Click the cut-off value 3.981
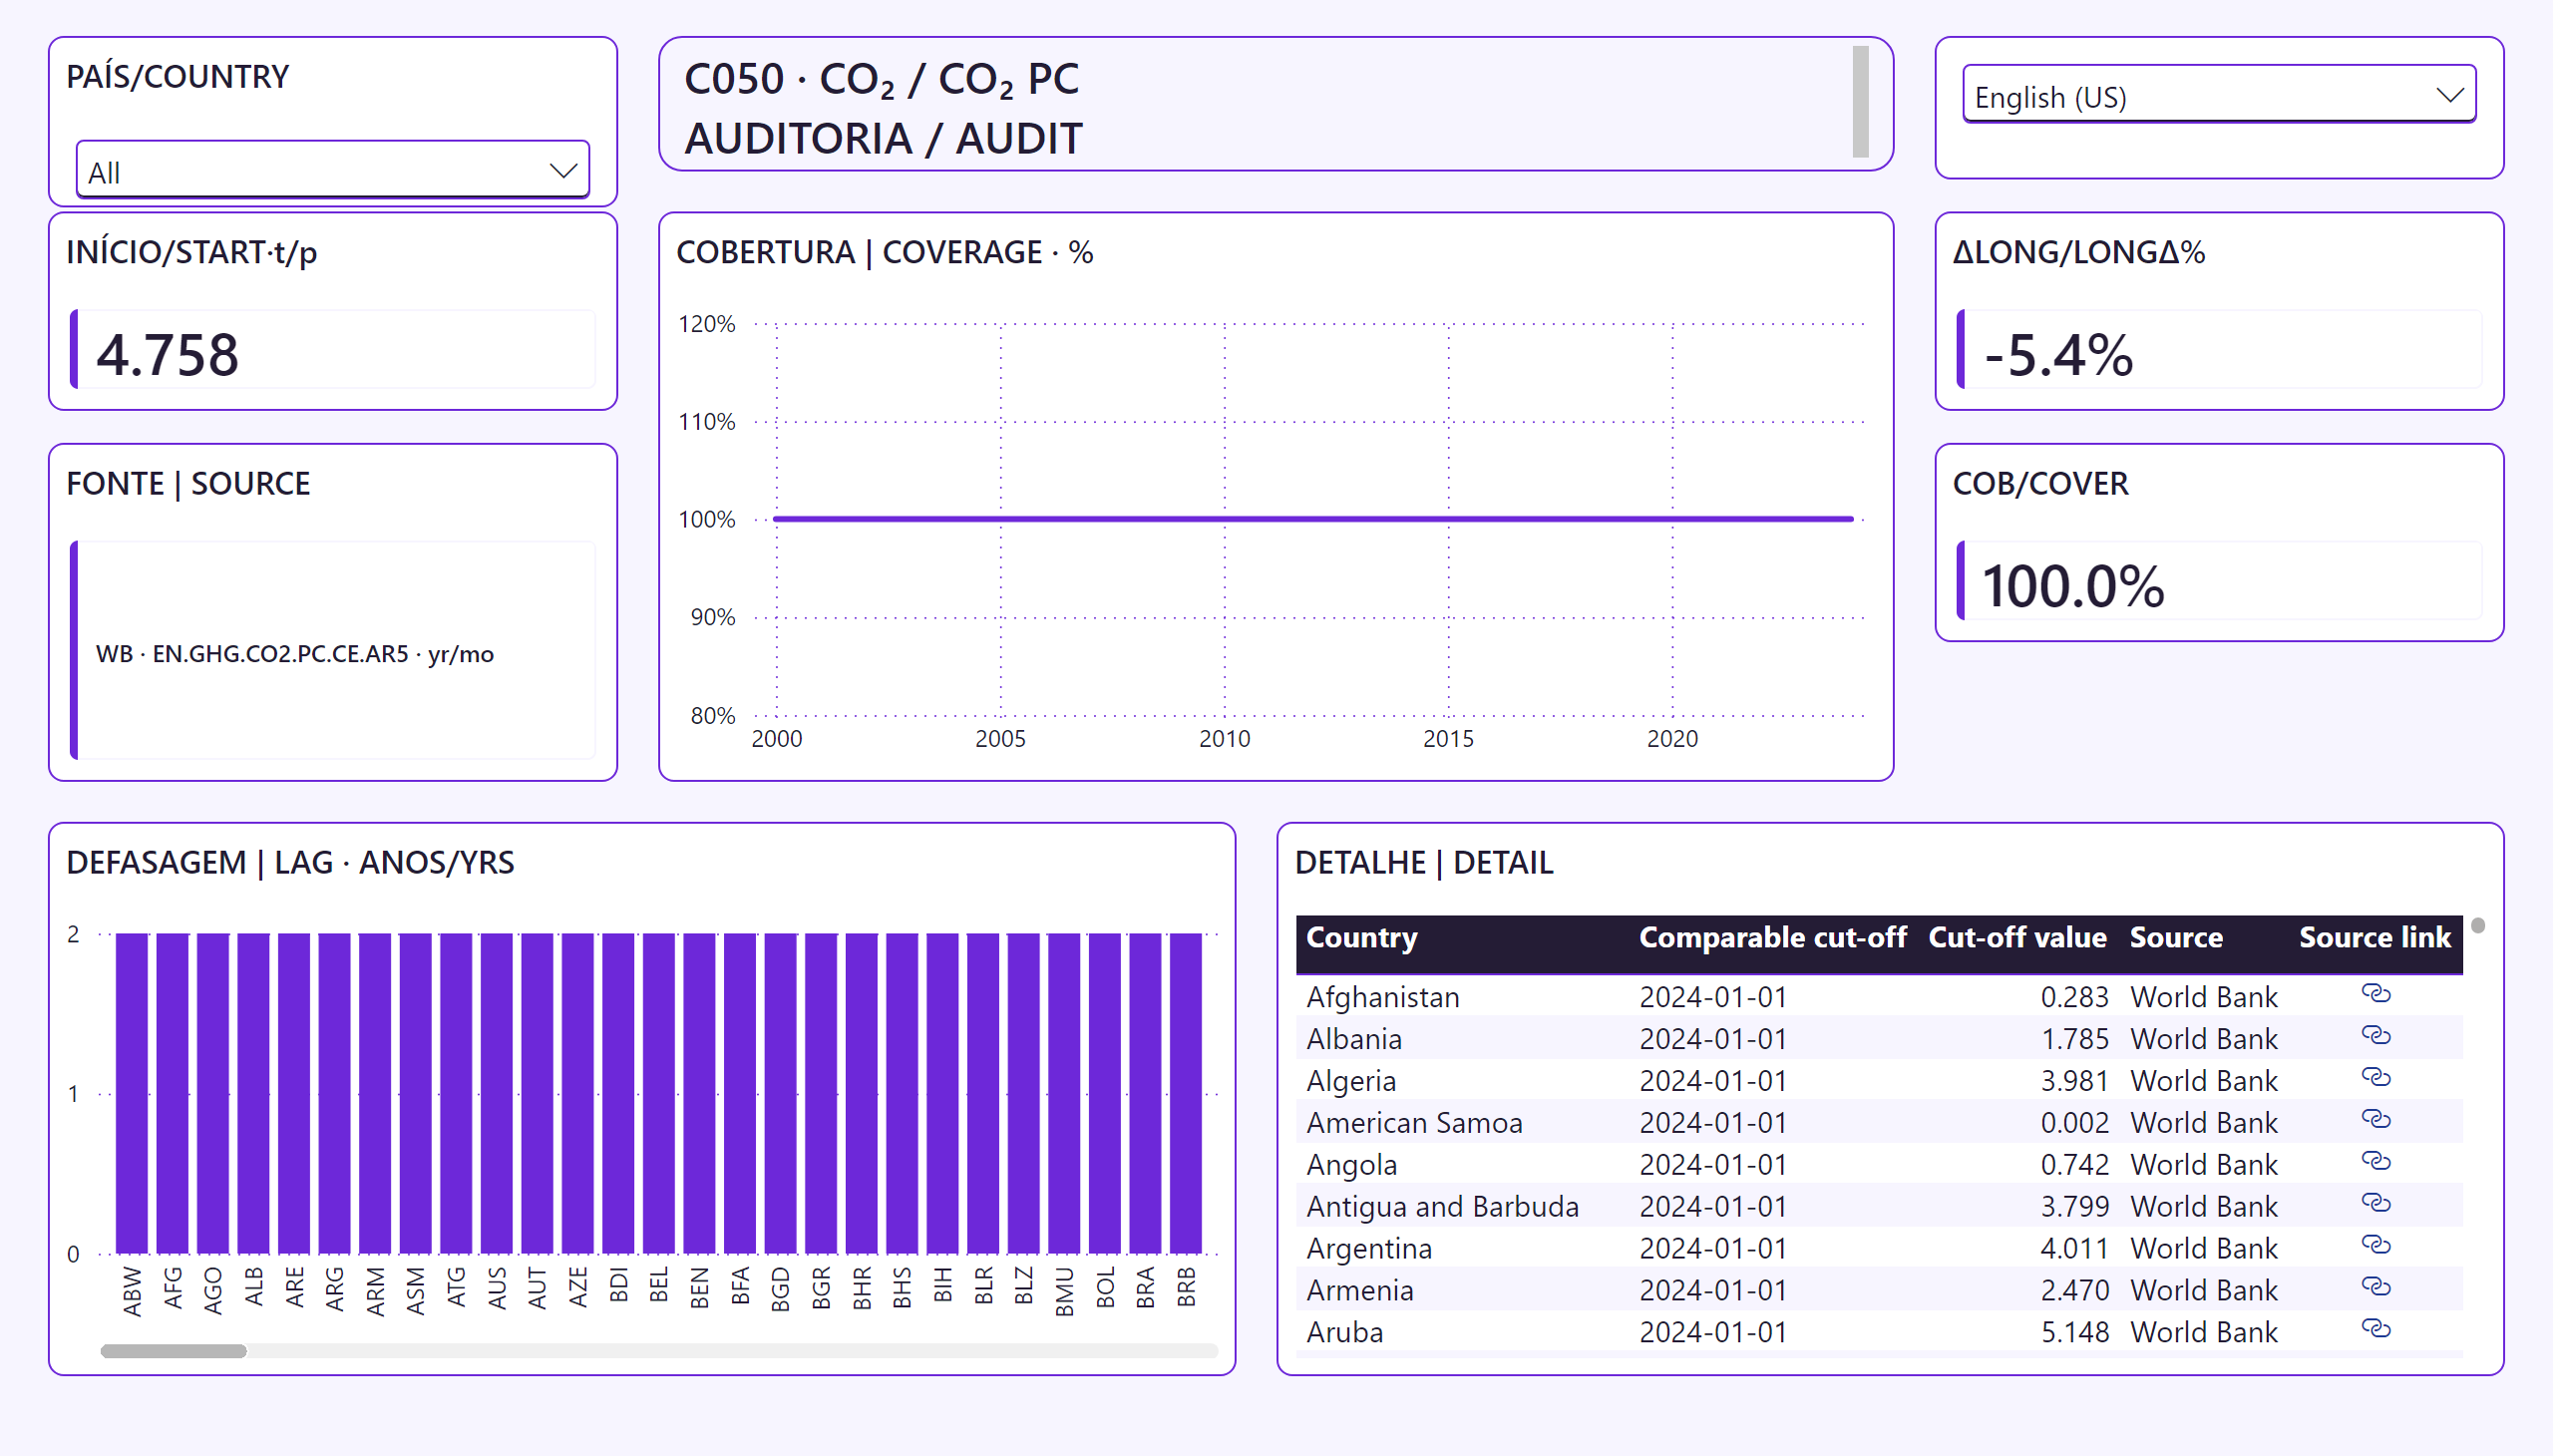The image size is (2553, 1456). coord(2074,1081)
